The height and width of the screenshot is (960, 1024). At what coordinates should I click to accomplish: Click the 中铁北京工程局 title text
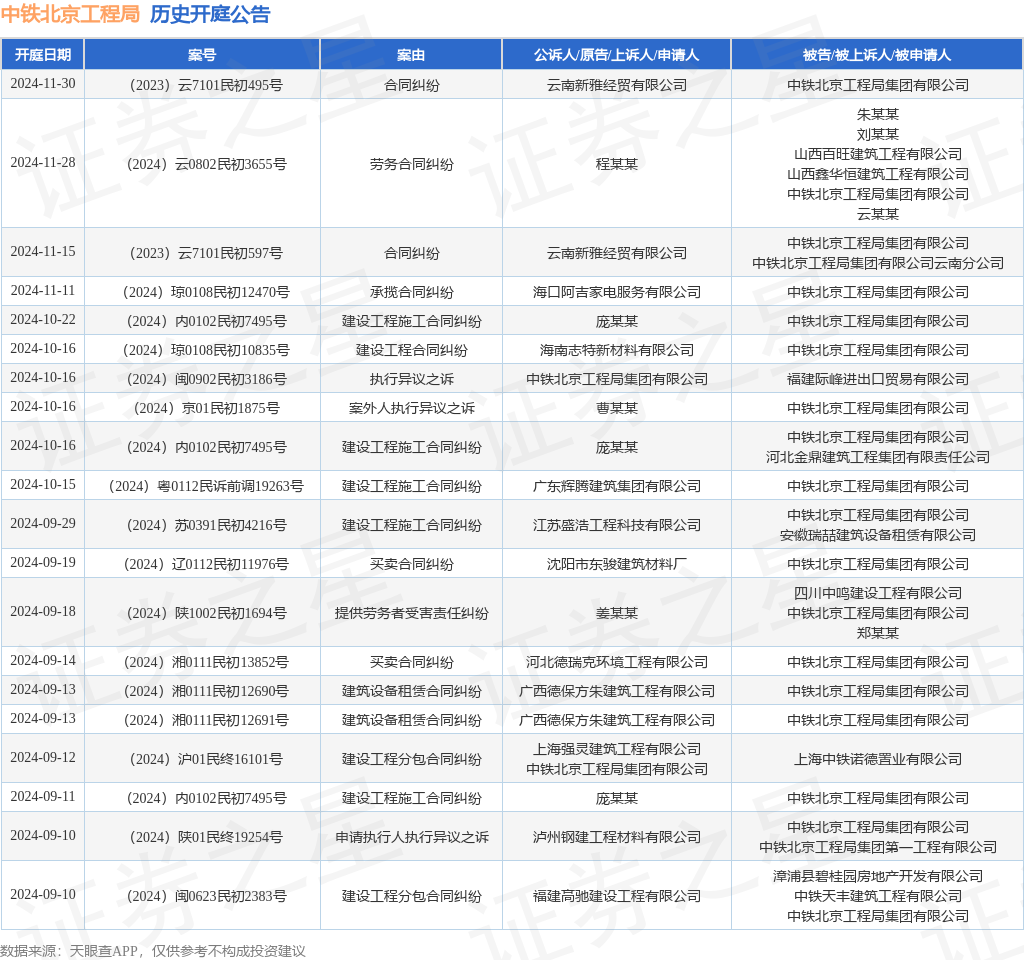[71, 14]
